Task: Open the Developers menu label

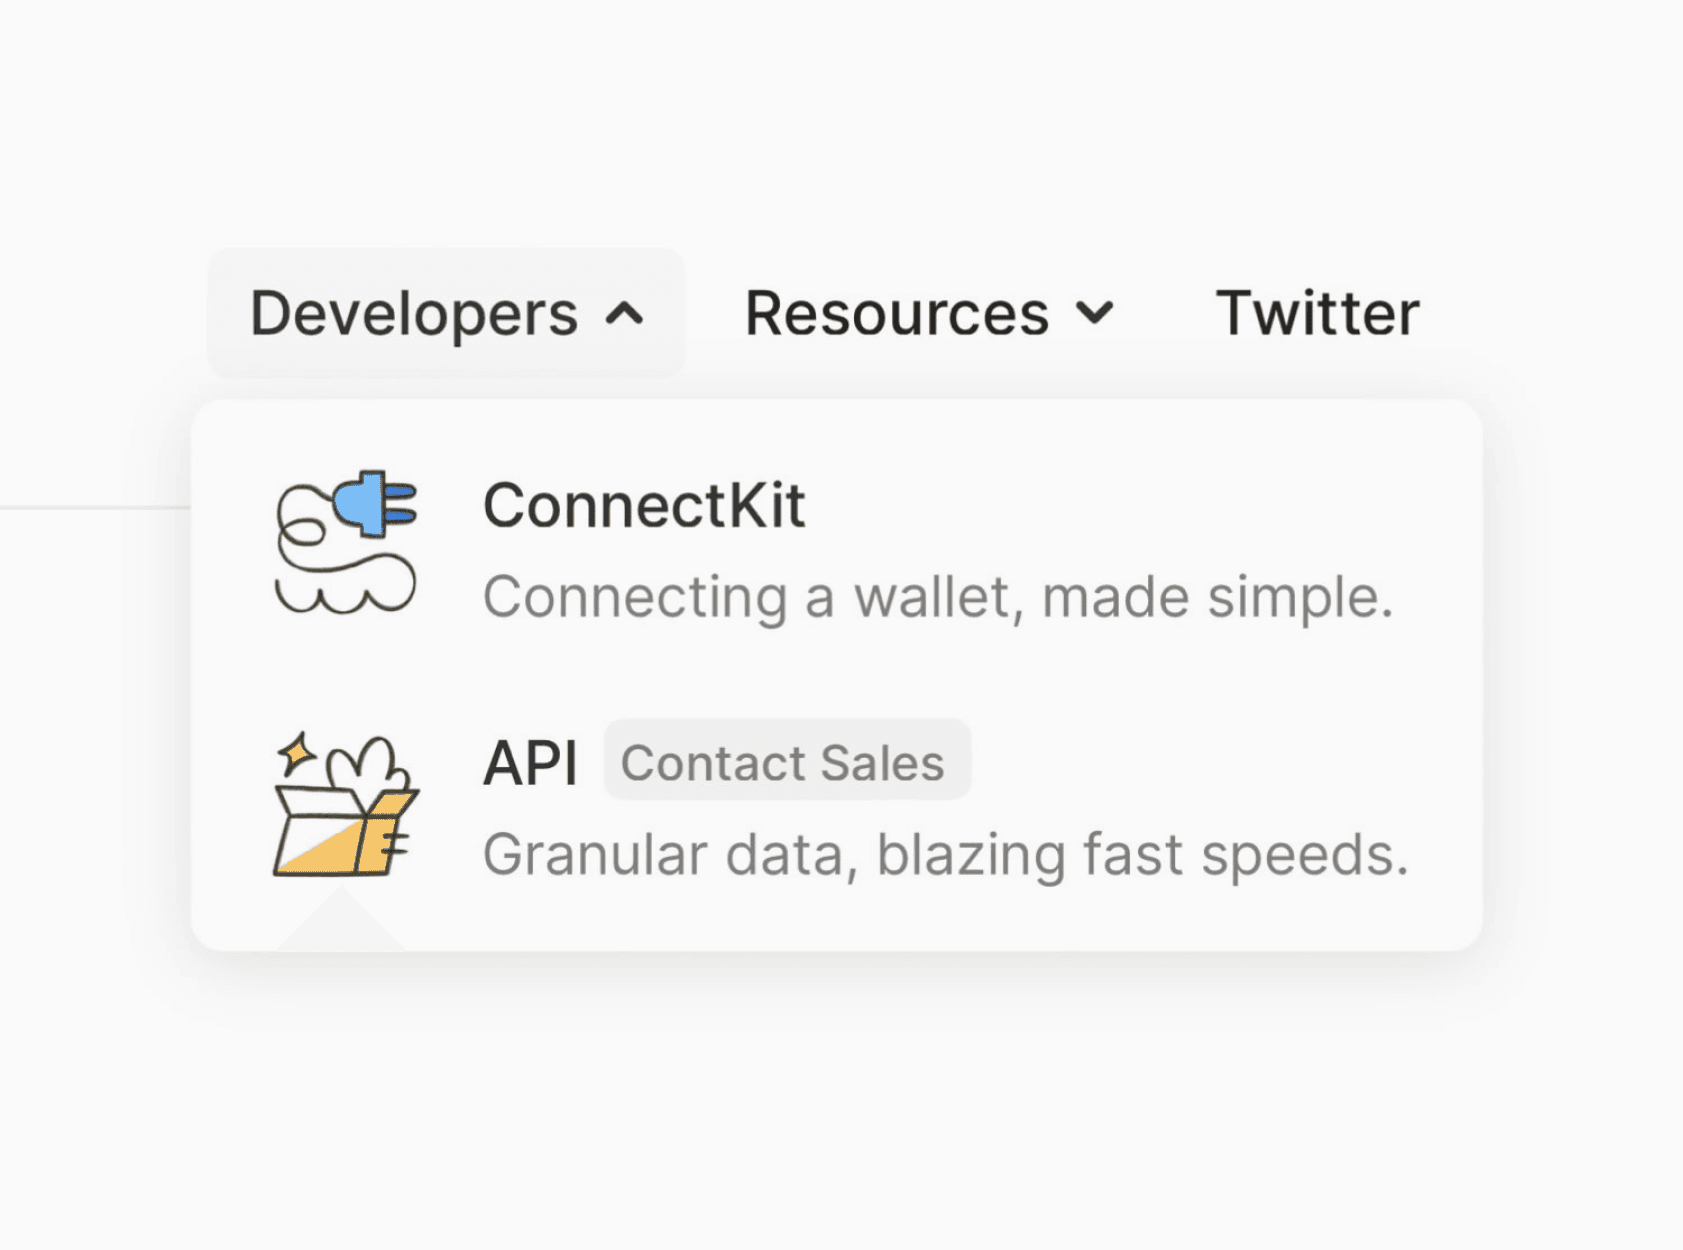Action: pyautogui.click(x=414, y=314)
